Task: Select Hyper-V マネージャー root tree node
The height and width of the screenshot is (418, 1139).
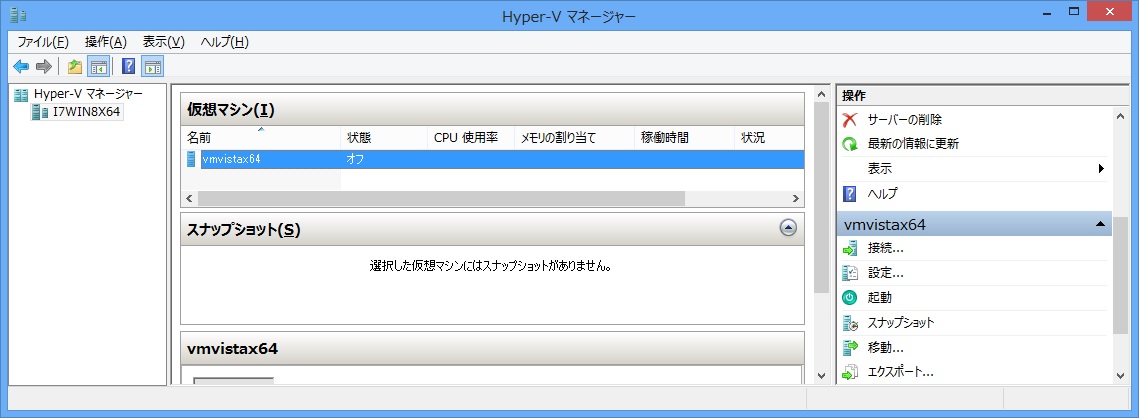Action: pos(88,94)
